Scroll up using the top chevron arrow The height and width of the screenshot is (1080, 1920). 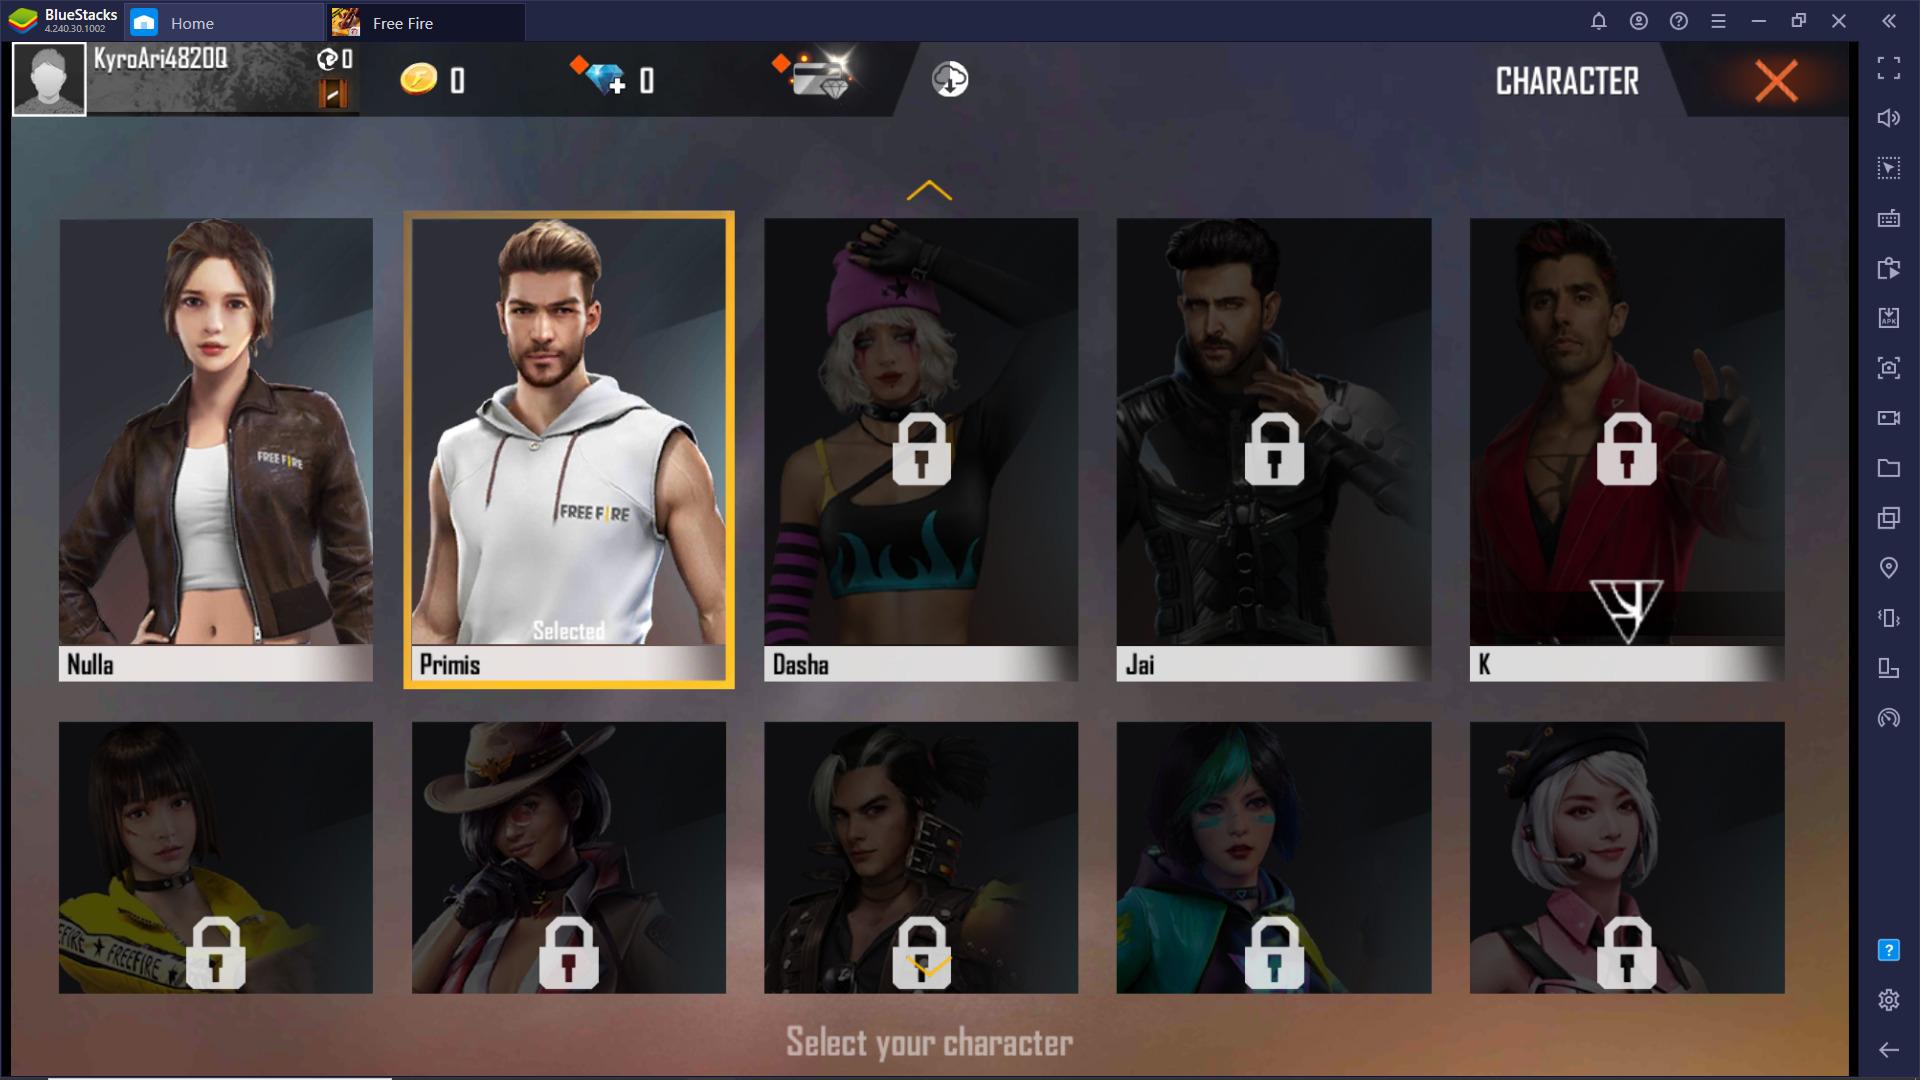[x=928, y=189]
